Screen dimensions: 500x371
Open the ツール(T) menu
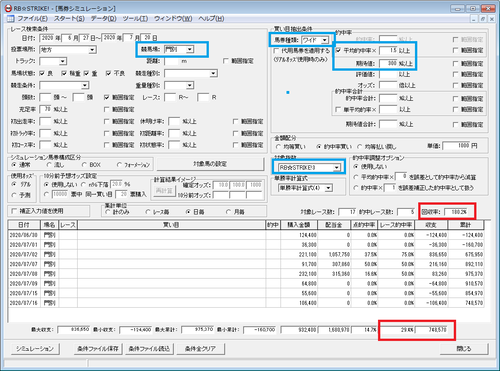(x=135, y=18)
